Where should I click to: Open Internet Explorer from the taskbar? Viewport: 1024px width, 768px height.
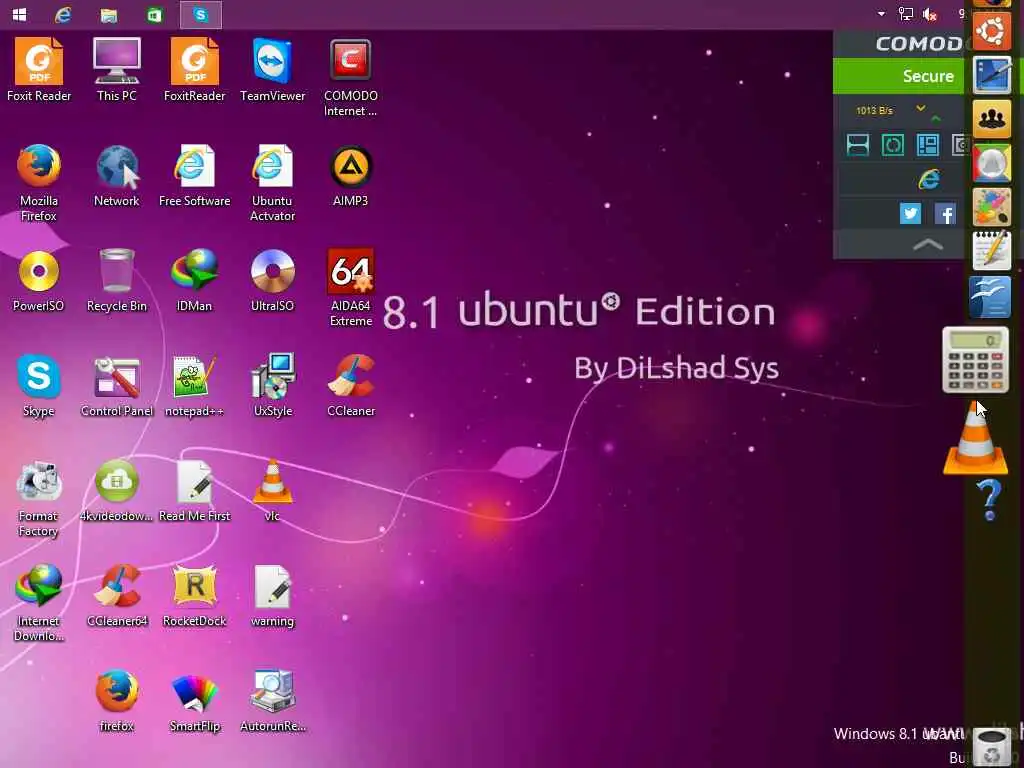[x=63, y=14]
